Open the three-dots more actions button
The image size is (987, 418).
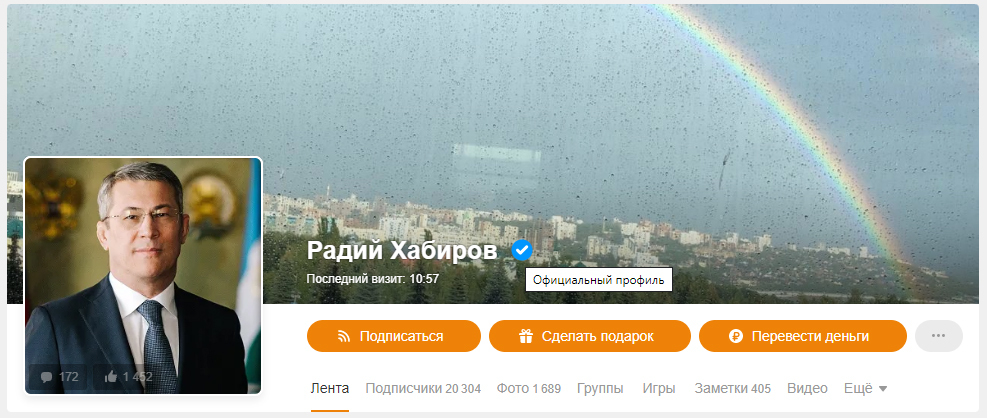point(939,336)
